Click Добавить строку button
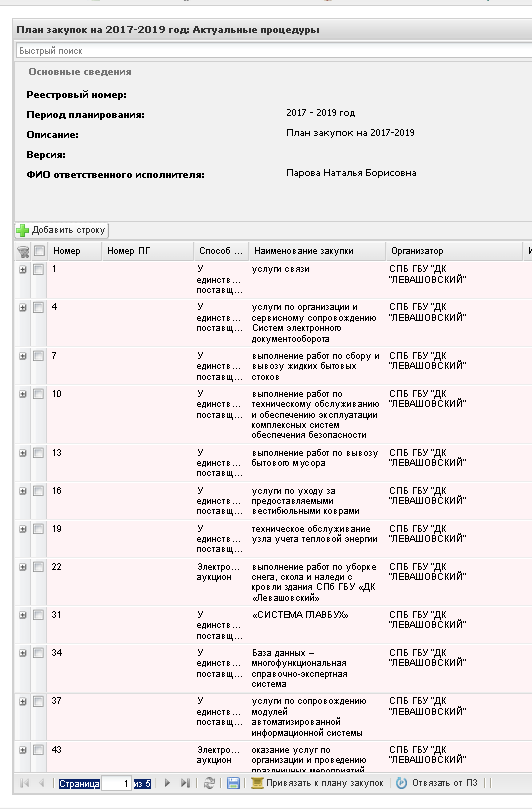532x809 pixels. pyautogui.click(x=62, y=230)
